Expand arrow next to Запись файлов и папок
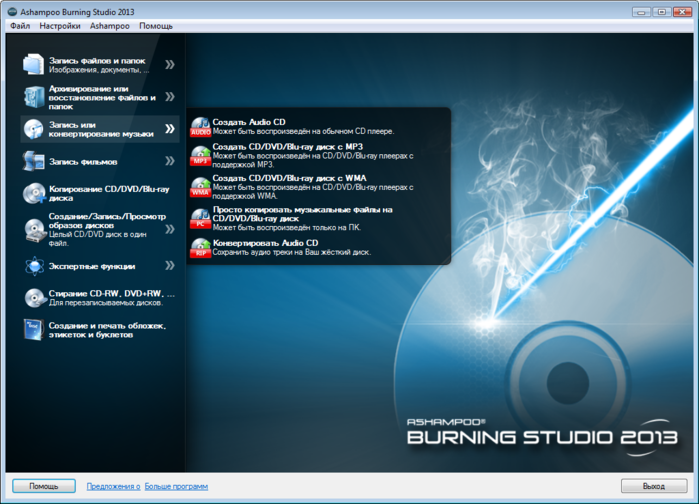The width and height of the screenshot is (699, 504). tap(170, 65)
